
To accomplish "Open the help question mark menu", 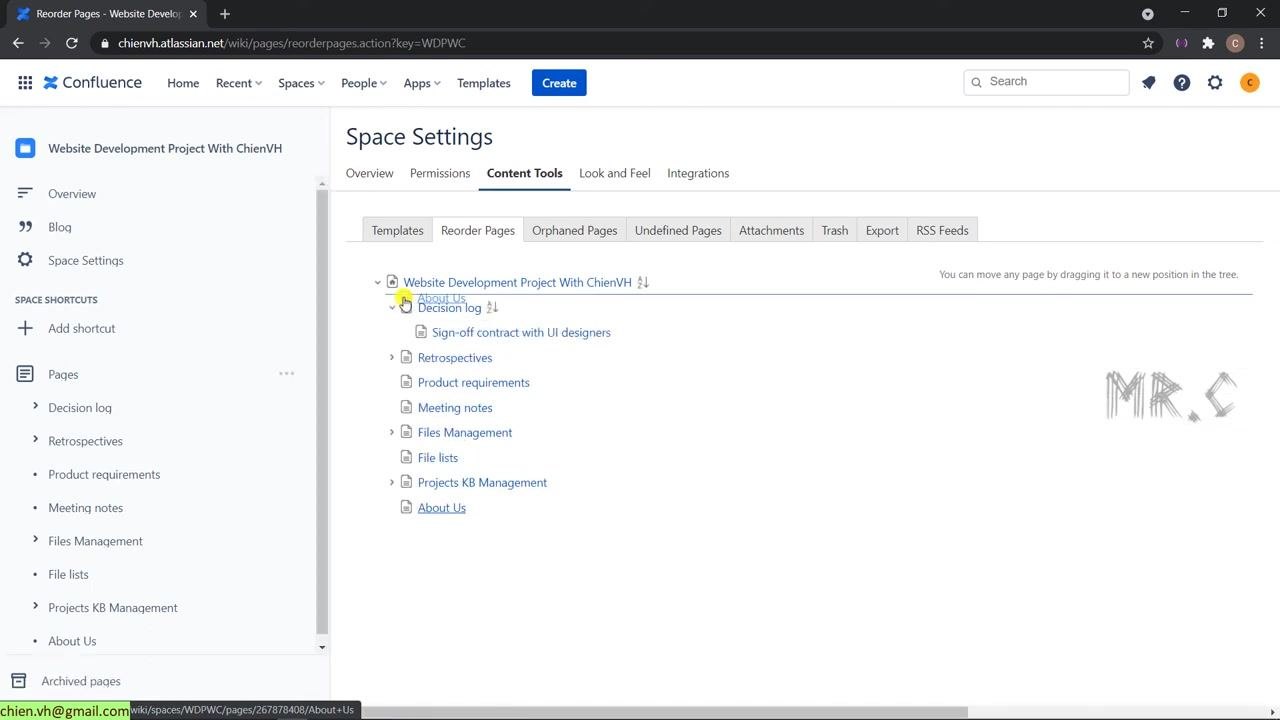I will pos(1182,83).
